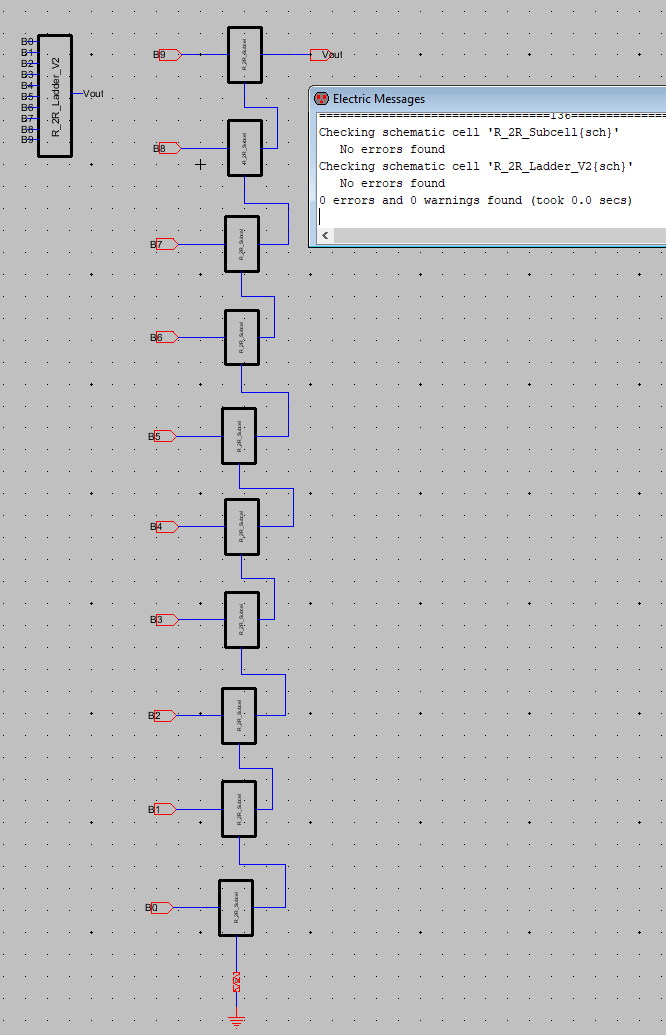The height and width of the screenshot is (1035, 666).
Task: Select the R_2R_Subcell instance connected to B6
Action: [242, 337]
